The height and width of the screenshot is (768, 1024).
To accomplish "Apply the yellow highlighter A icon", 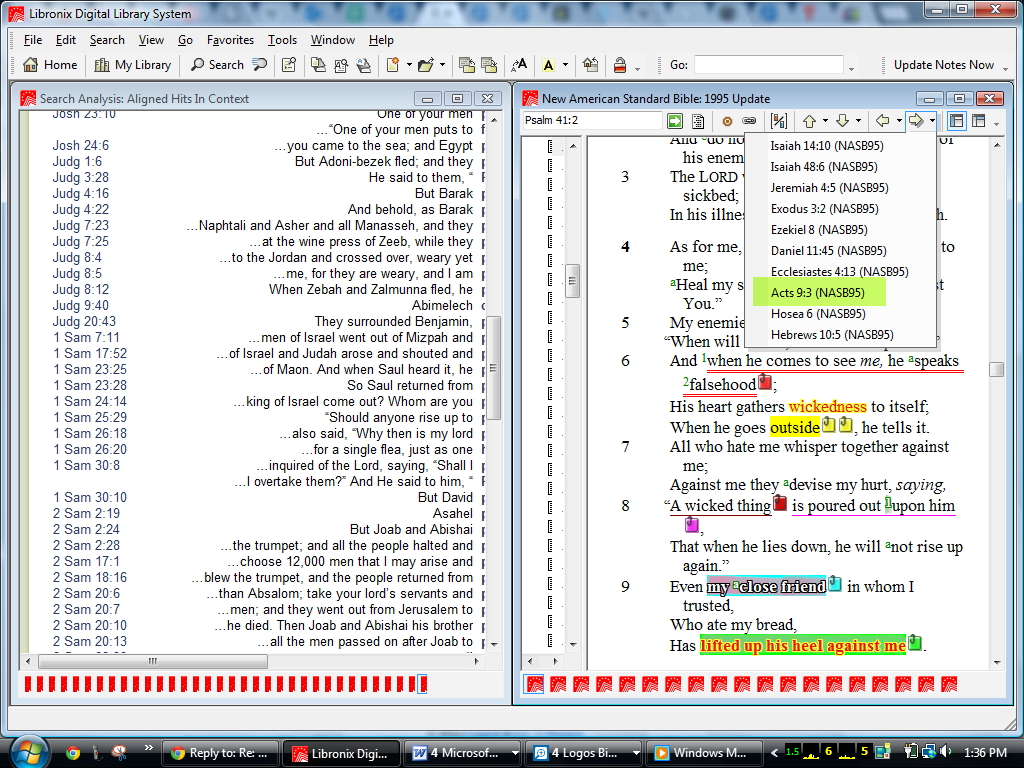I will click(x=549, y=65).
